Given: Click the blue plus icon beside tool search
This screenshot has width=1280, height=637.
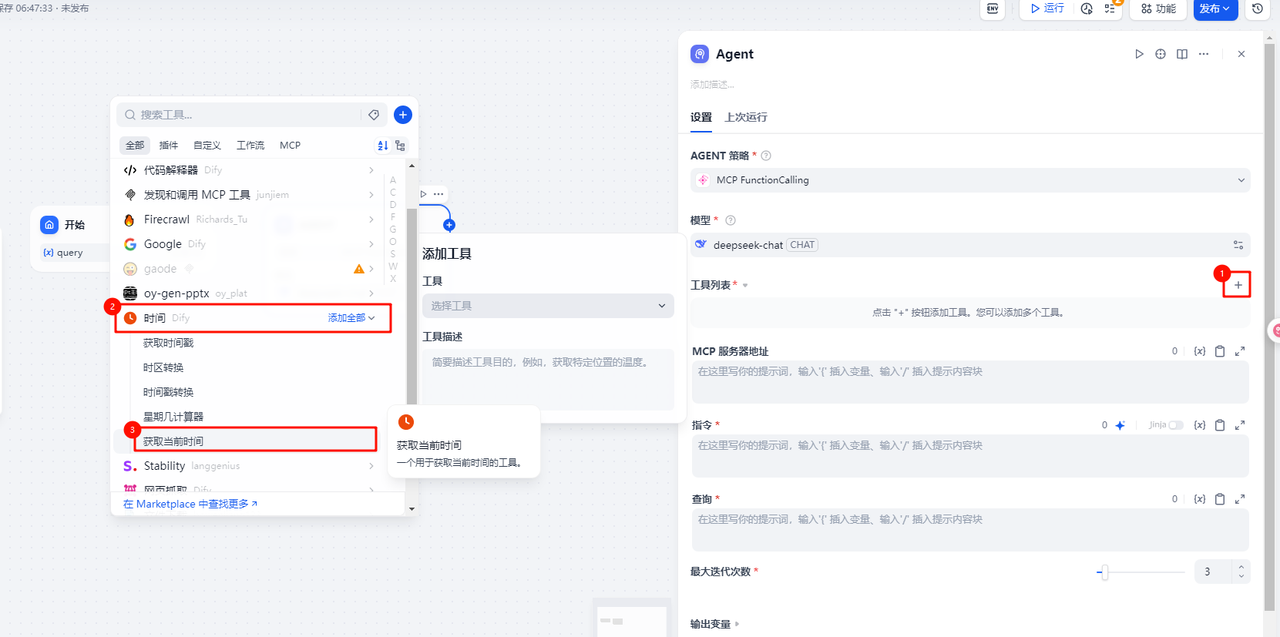Looking at the screenshot, I should (402, 115).
